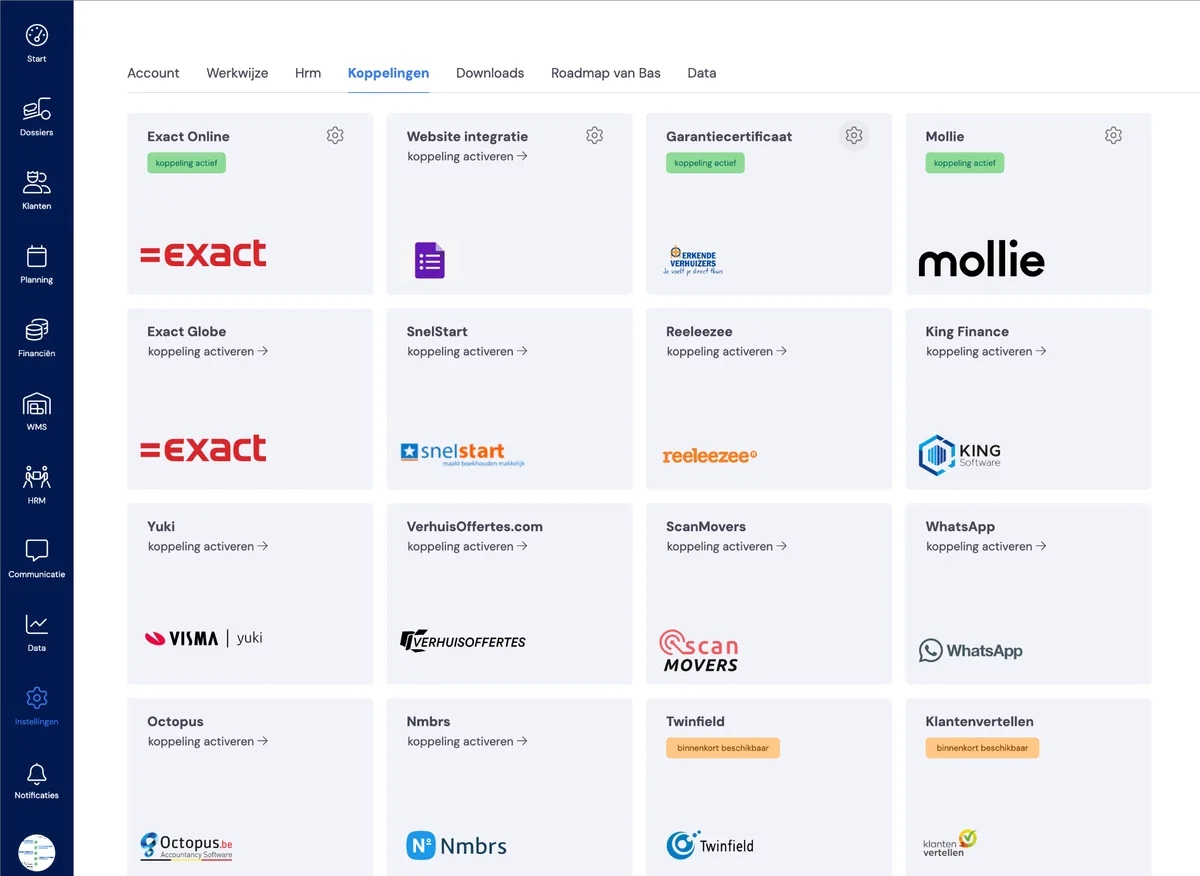Screen dimensions: 1200x876
Task: Click the 'binnenkort beschikbaar' badge on Klantenvertellen
Action: point(983,748)
